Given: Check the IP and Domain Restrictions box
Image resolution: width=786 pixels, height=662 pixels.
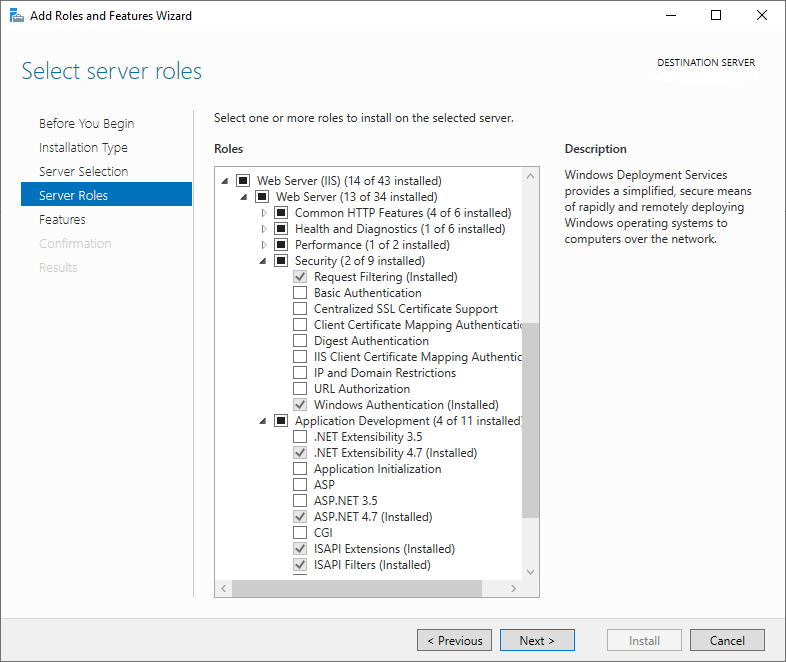Looking at the screenshot, I should click(x=300, y=373).
